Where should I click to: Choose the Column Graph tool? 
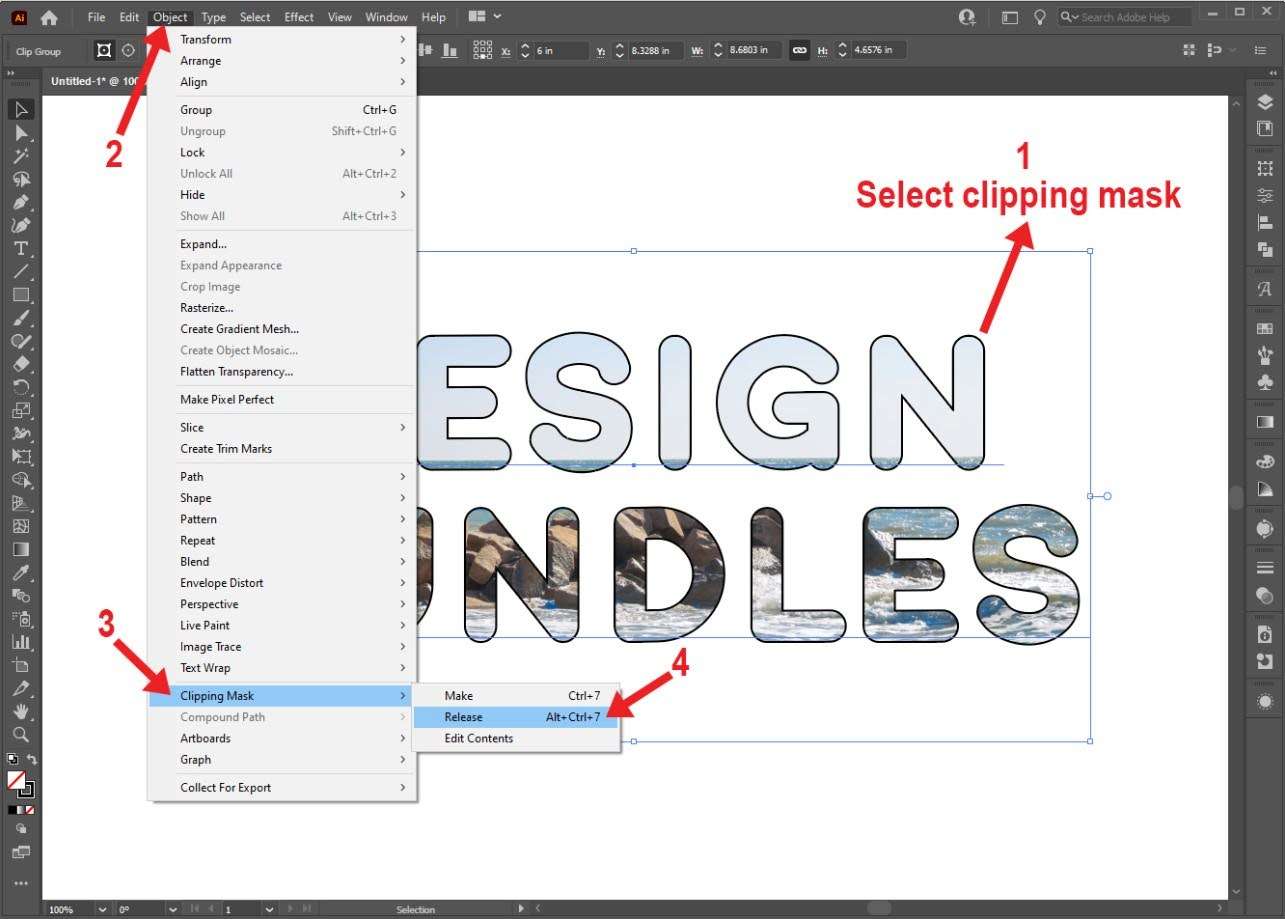coord(21,642)
